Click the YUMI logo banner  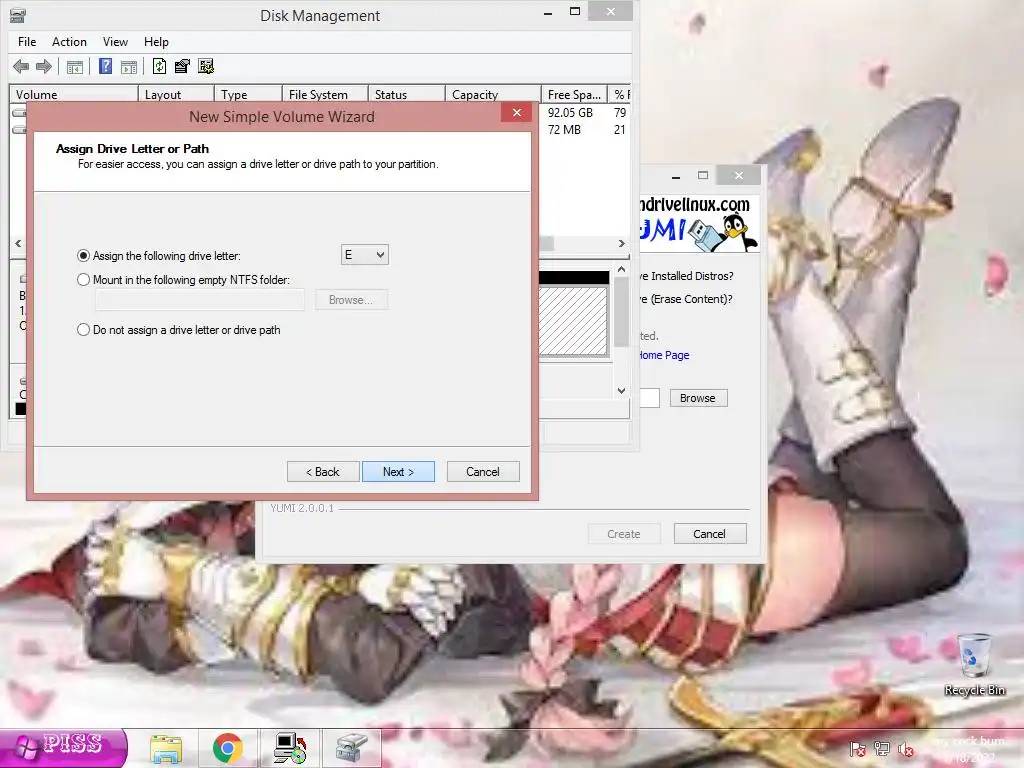coord(698,224)
